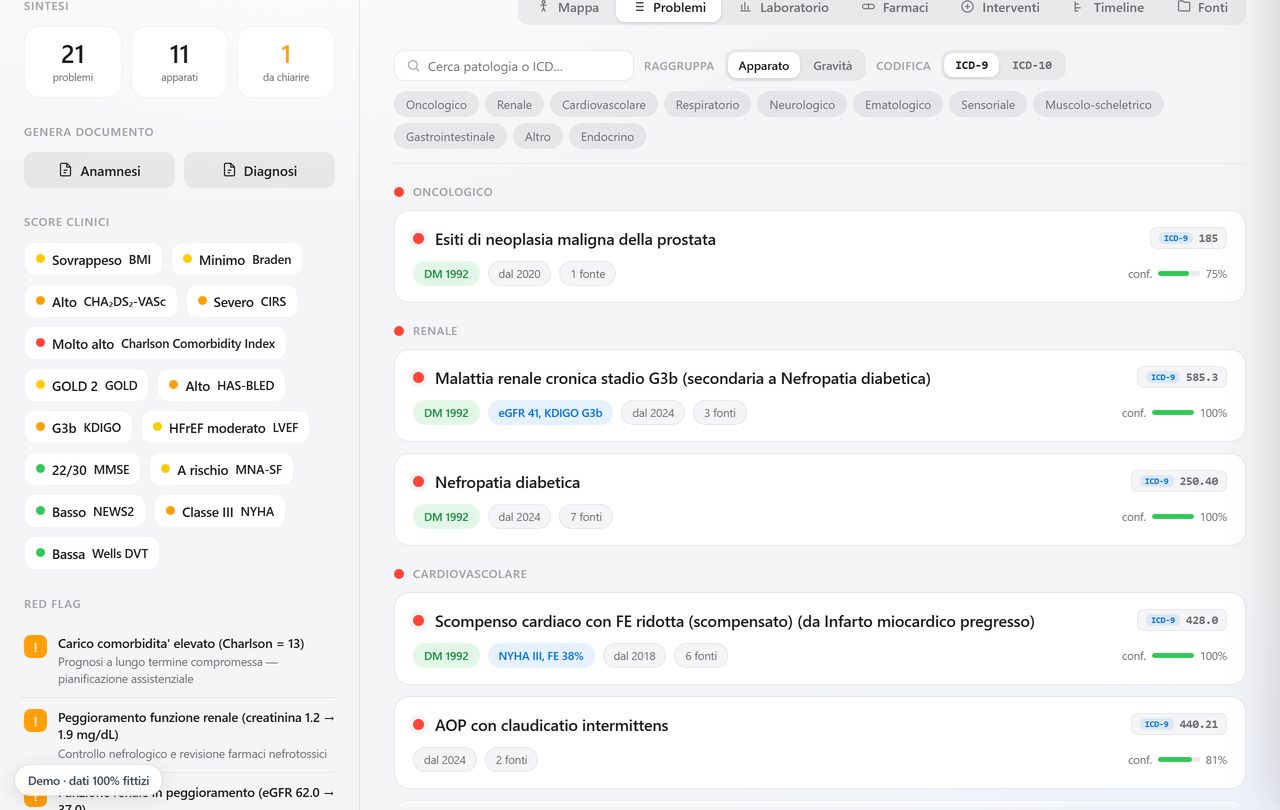
Task: Open 'Malattia renale cronica stadio G3b' problem
Action: pyautogui.click(x=820, y=395)
